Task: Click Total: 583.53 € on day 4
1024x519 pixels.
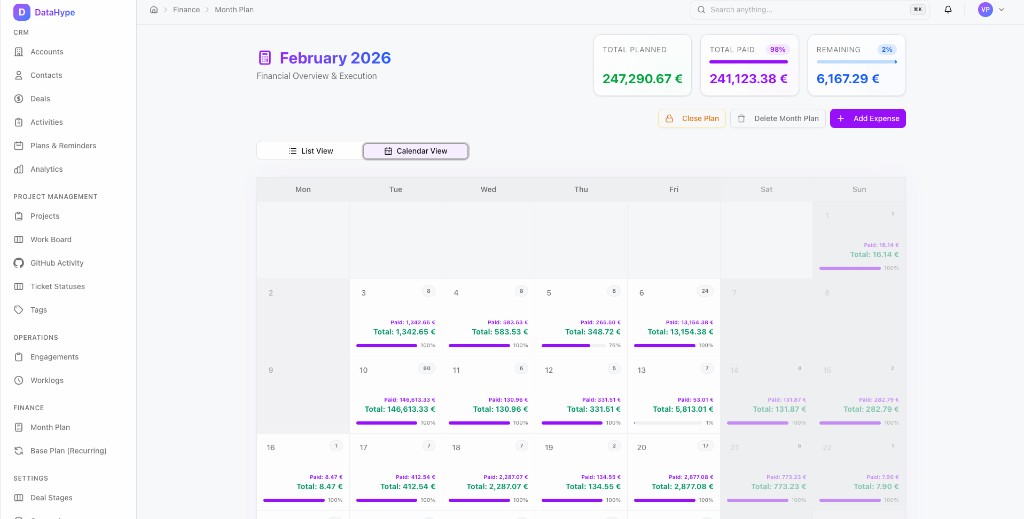Action: point(500,332)
